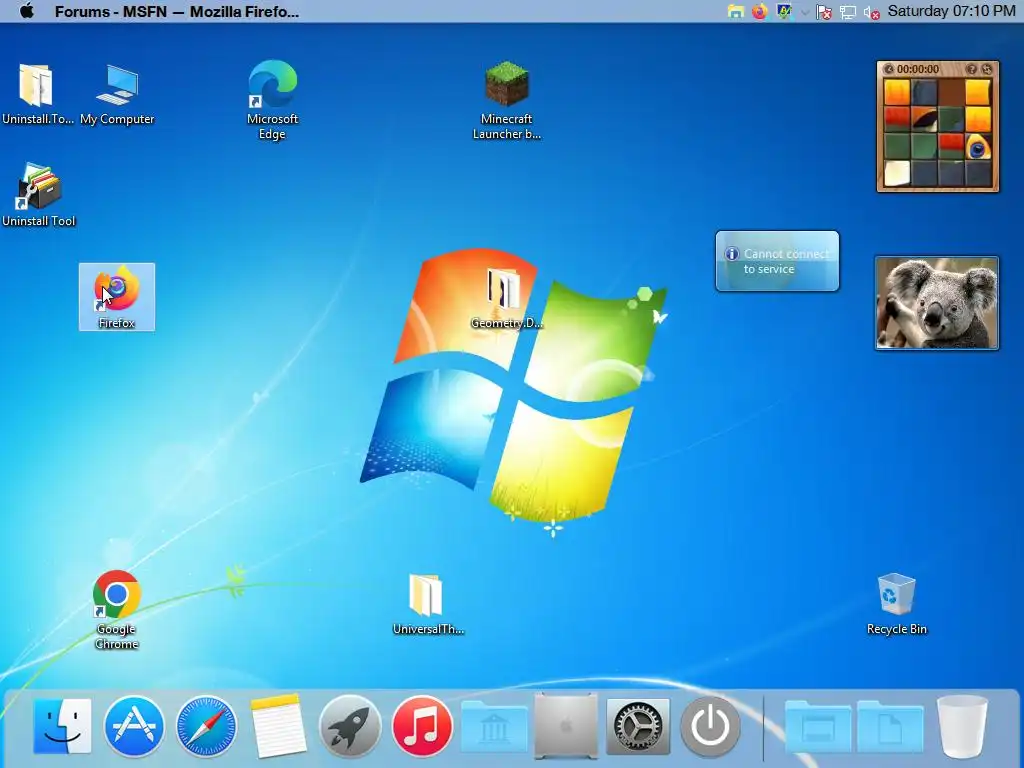
Task: Open Finder in the dock
Action: (62, 726)
